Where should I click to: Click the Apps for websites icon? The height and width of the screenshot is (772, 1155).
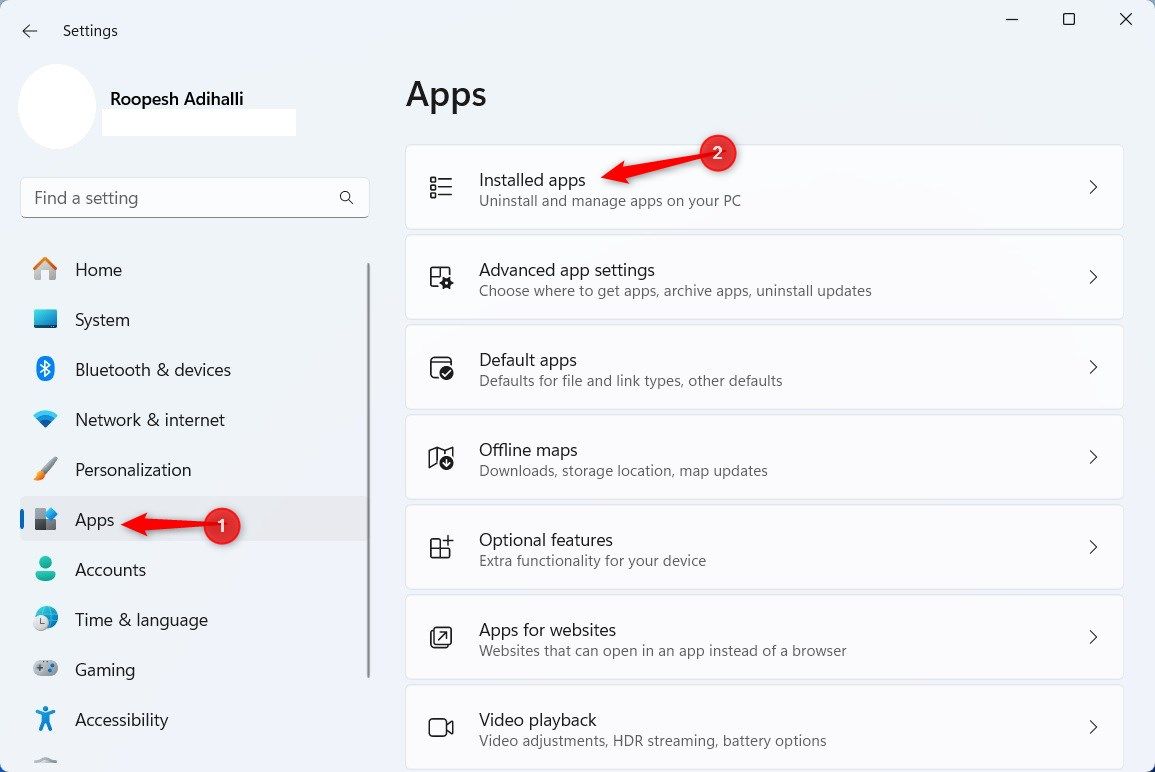click(440, 637)
